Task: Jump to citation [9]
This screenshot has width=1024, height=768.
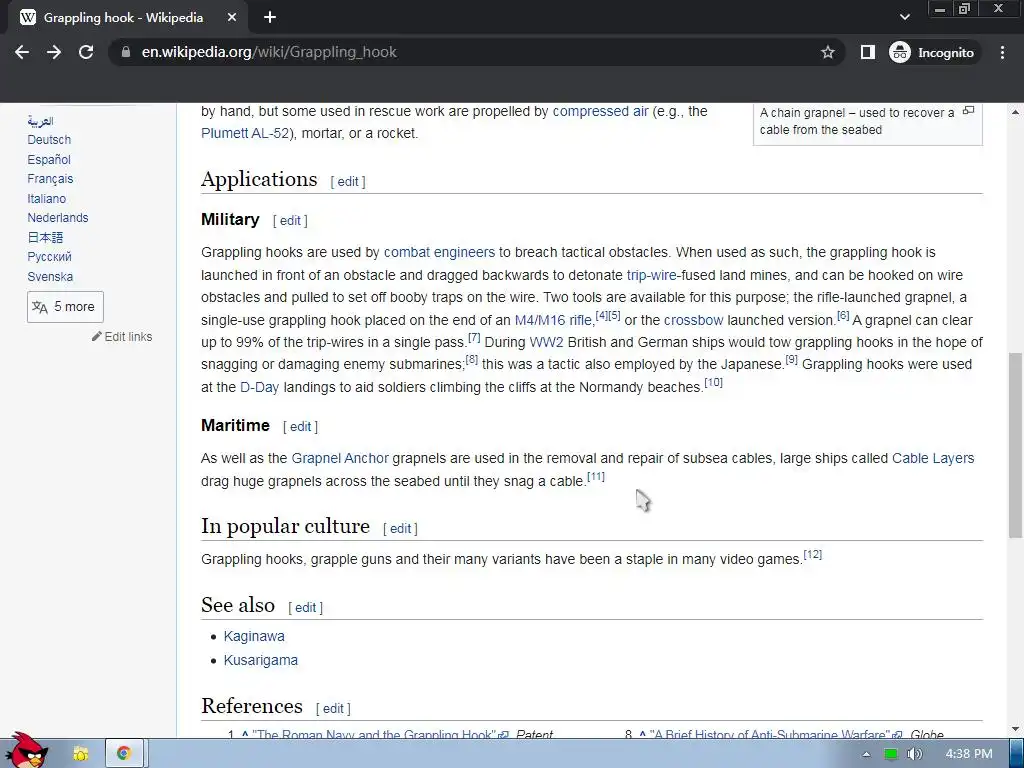Action: (792, 360)
